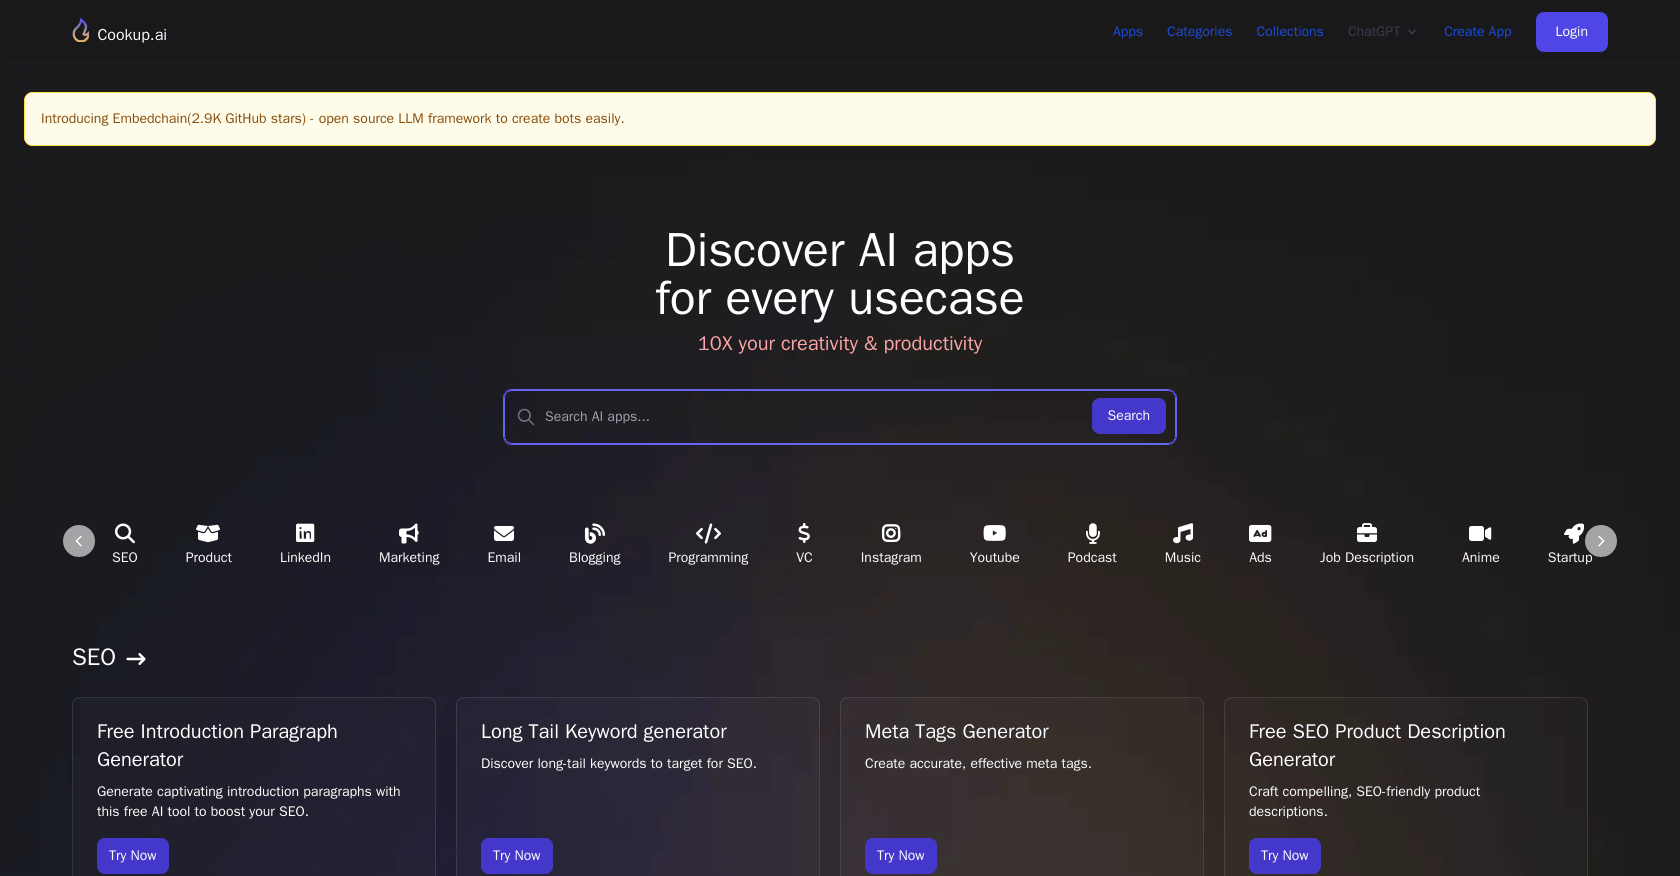
Task: Select the LinkedIn category icon
Action: click(305, 534)
